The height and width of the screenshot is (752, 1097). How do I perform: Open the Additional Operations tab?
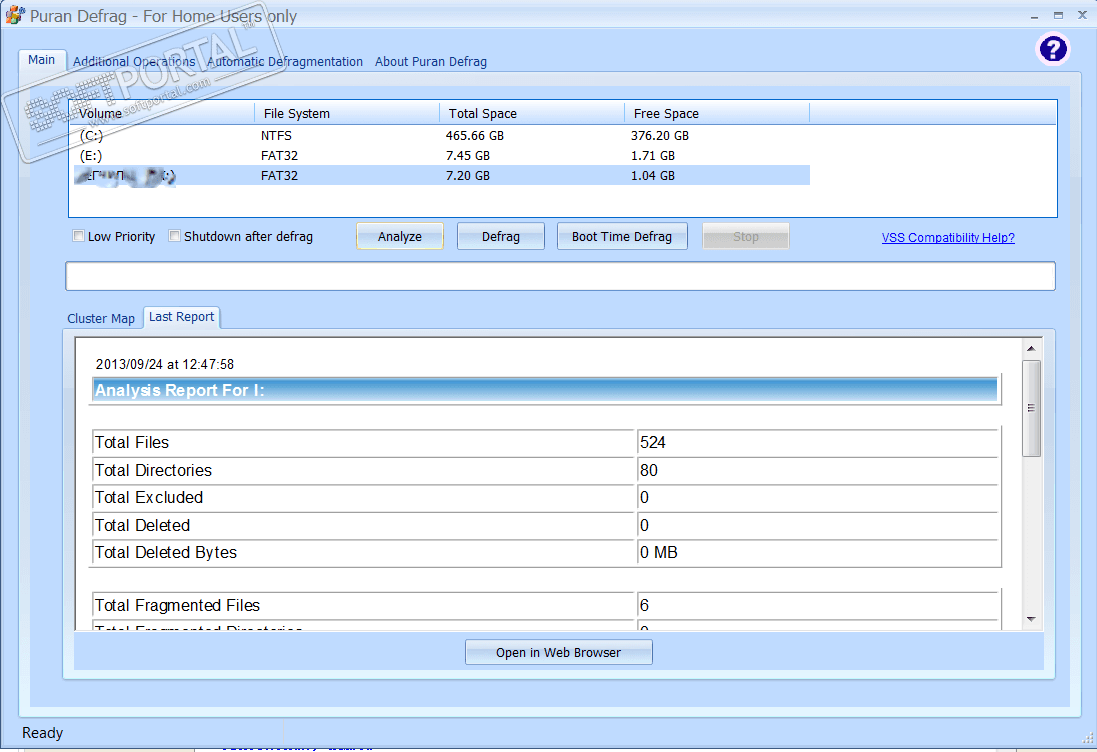click(x=134, y=62)
